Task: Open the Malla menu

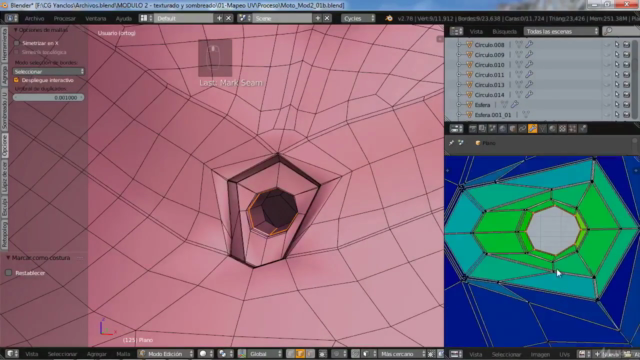Action: pyautogui.click(x=123, y=354)
